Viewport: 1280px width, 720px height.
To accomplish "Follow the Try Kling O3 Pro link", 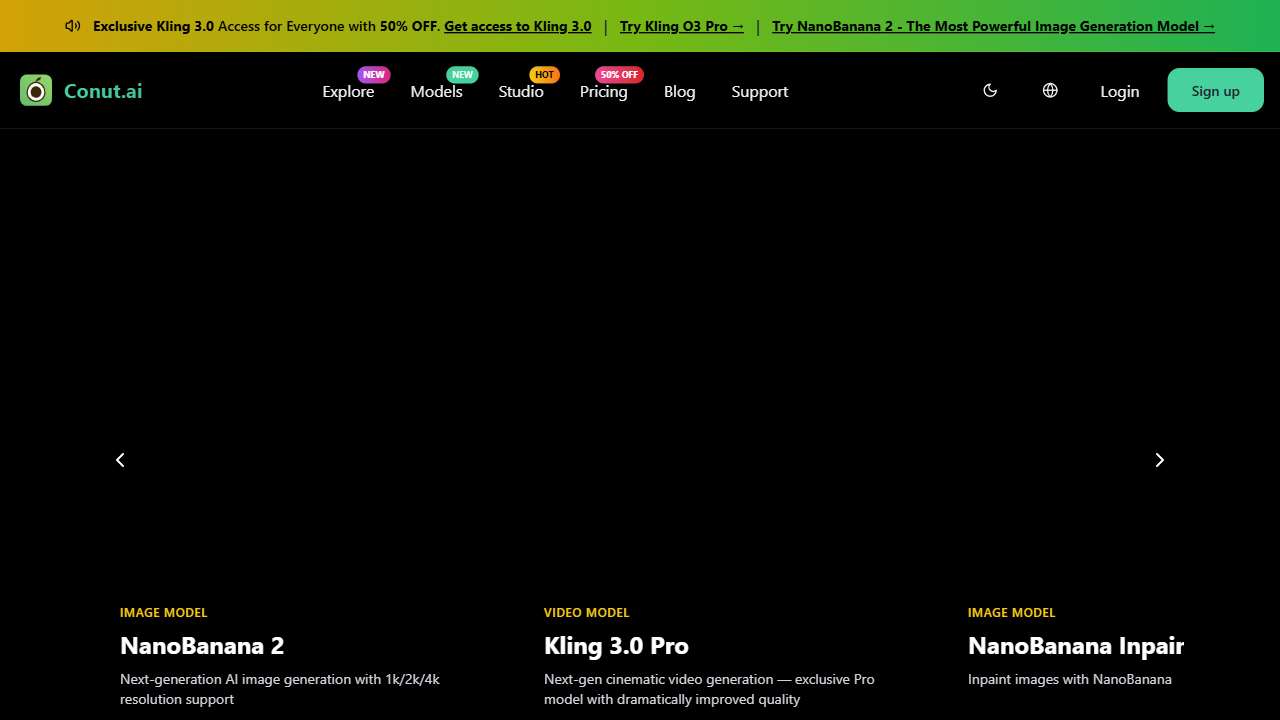I will tap(681, 26).
